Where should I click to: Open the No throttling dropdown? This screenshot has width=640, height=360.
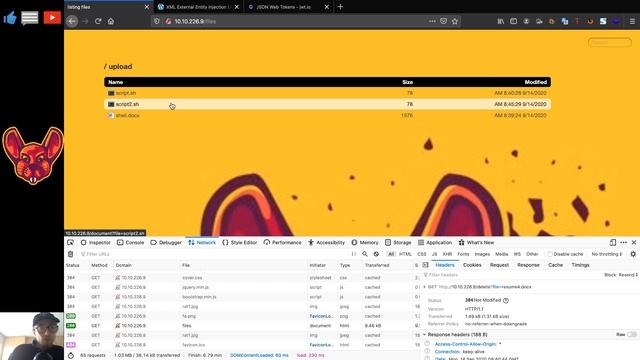pyautogui.click(x=607, y=254)
